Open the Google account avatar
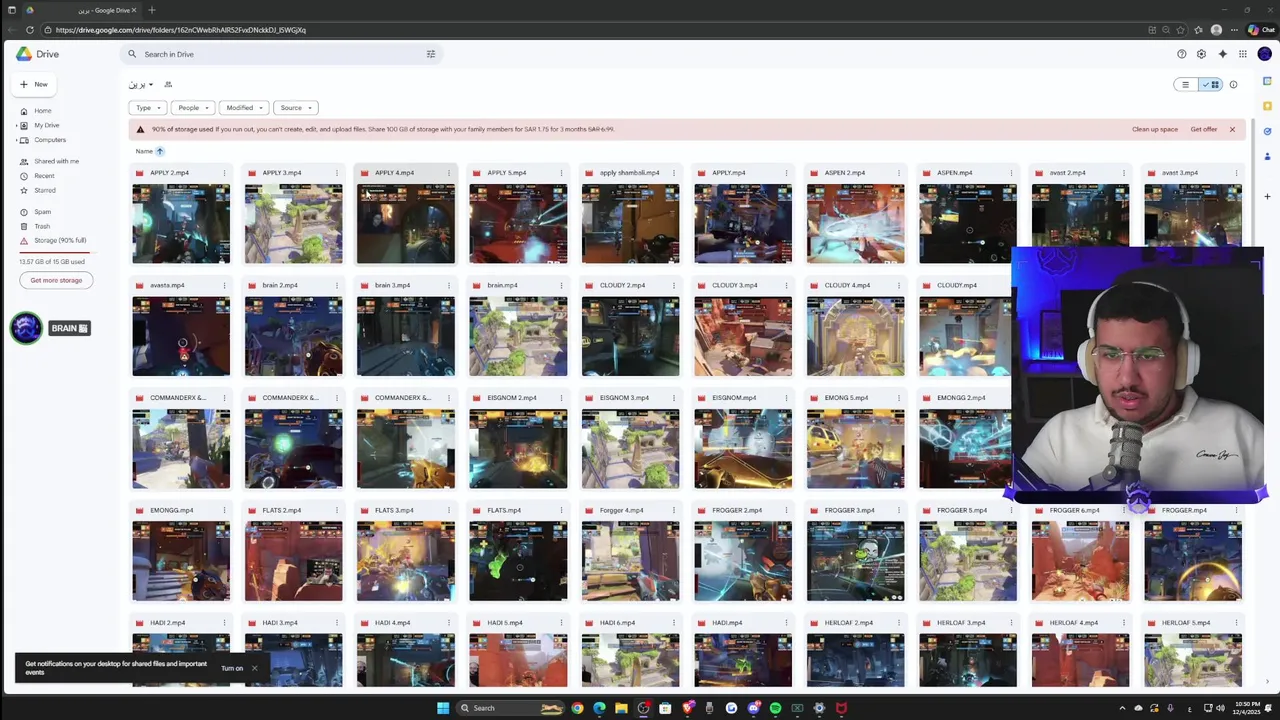The width and height of the screenshot is (1280, 720). click(1264, 54)
